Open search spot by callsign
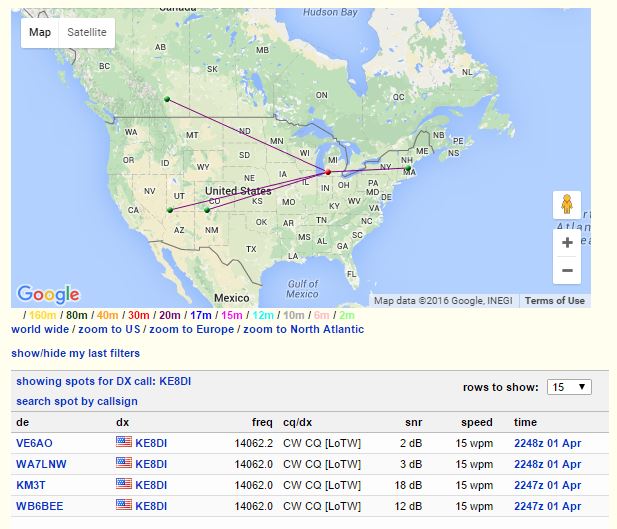This screenshot has width=617, height=529. point(77,401)
